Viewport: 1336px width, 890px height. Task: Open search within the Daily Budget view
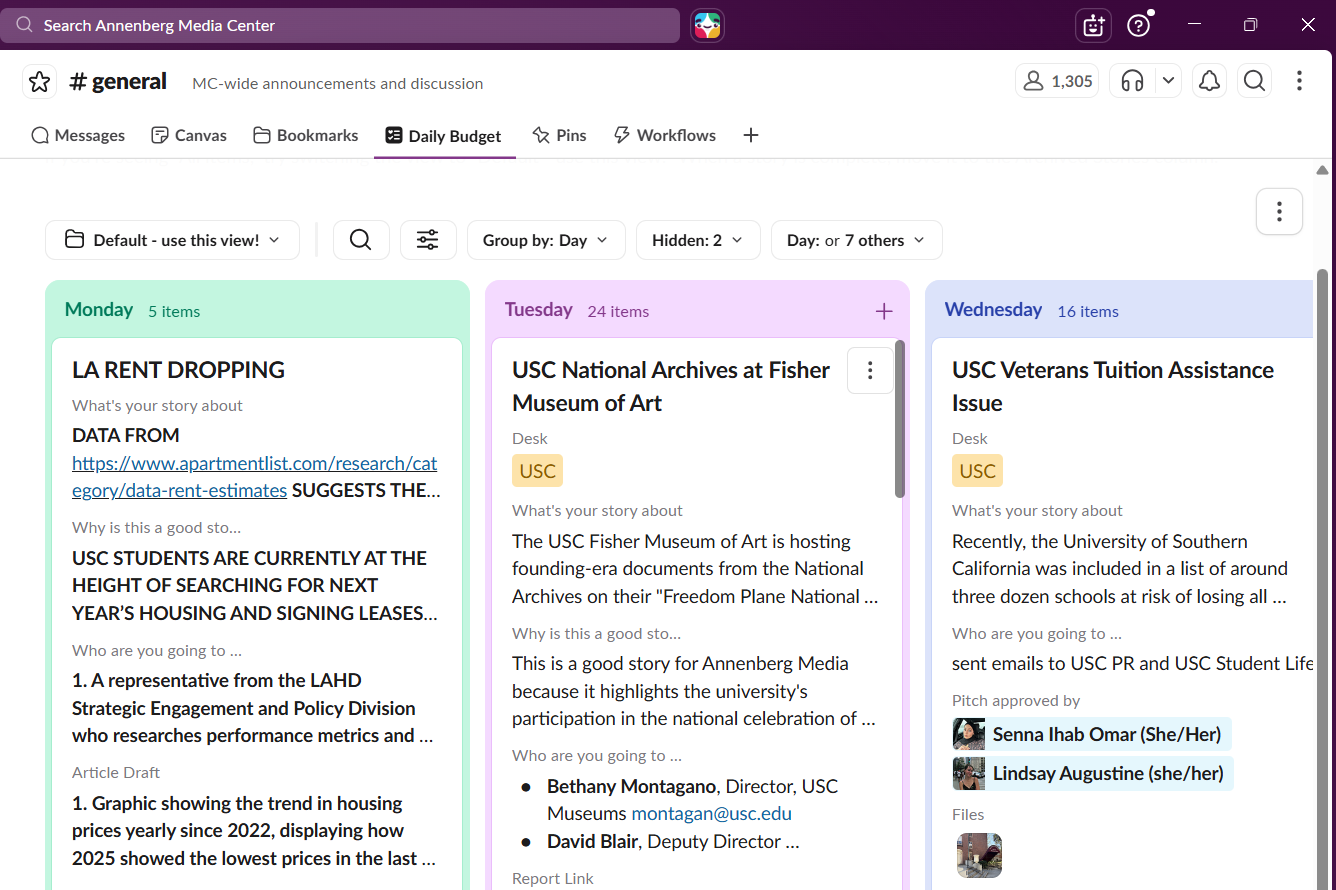361,240
